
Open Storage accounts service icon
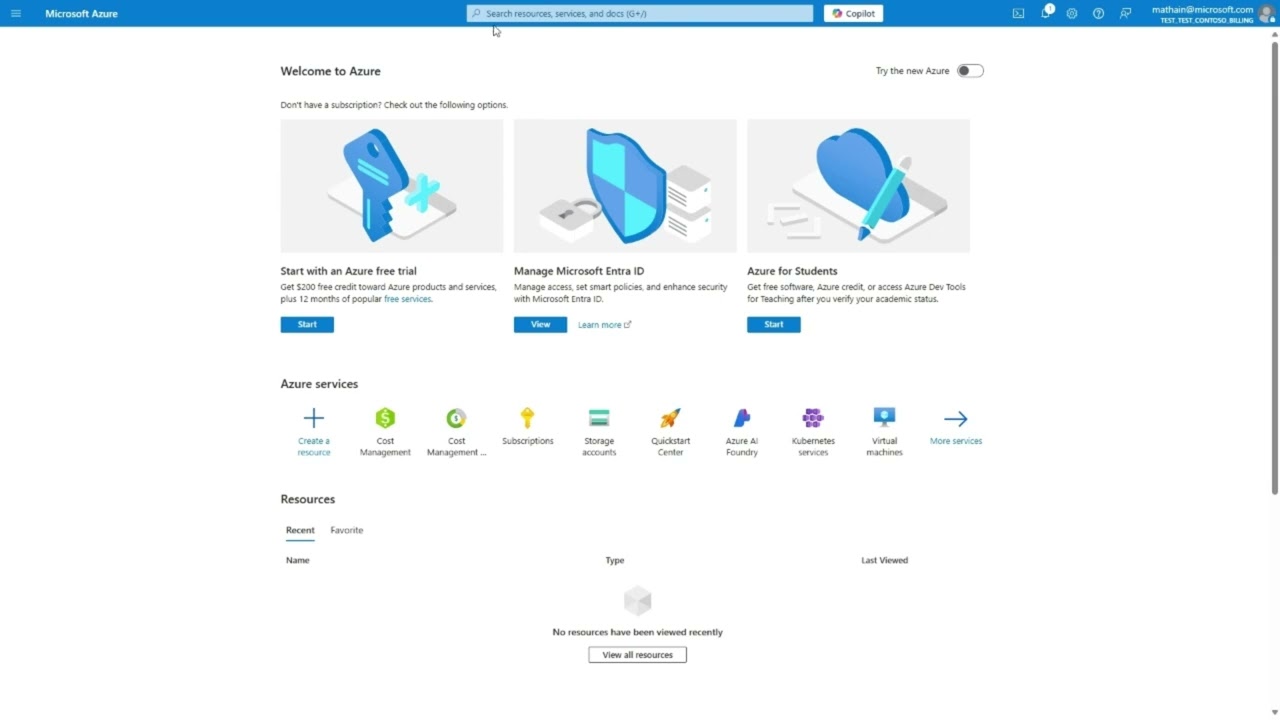pyautogui.click(x=599, y=418)
